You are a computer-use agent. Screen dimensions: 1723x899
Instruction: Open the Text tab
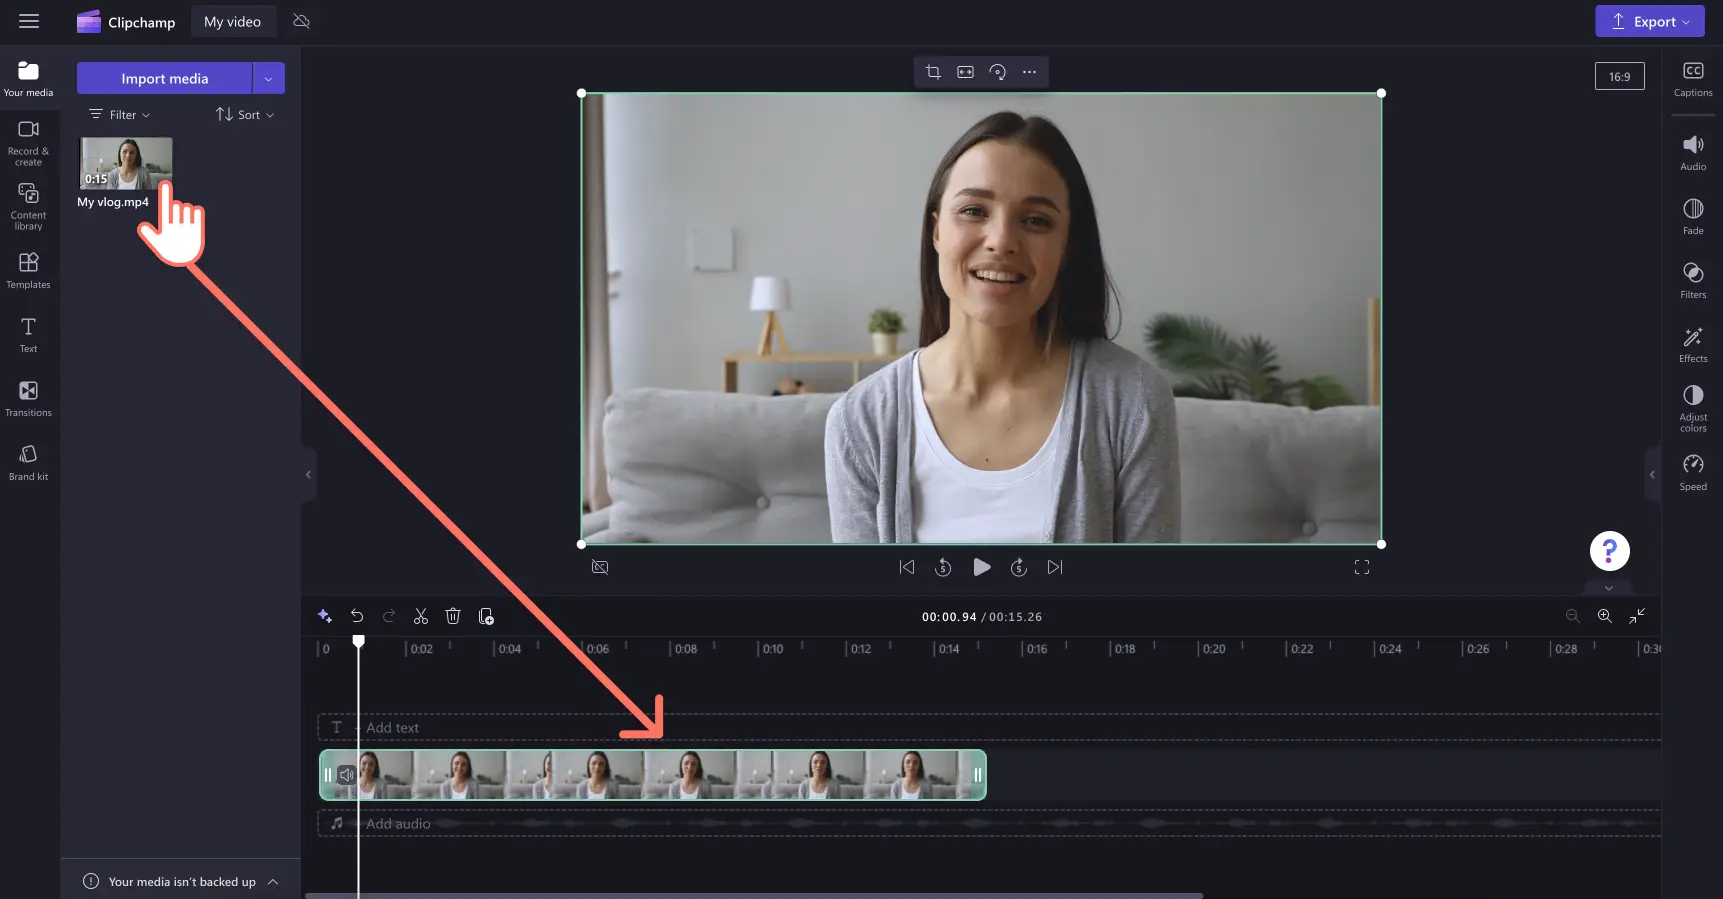point(28,335)
